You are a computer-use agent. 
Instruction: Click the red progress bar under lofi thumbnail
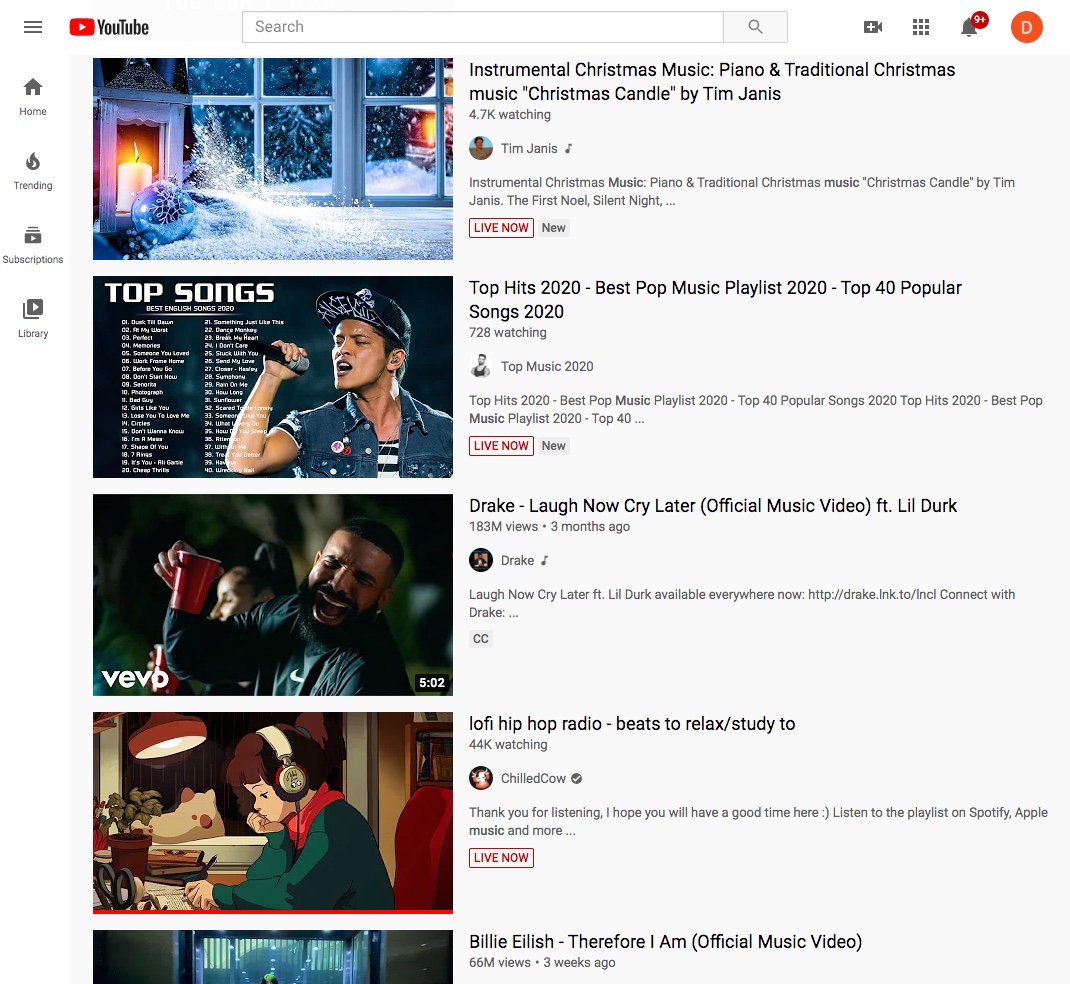coord(273,912)
